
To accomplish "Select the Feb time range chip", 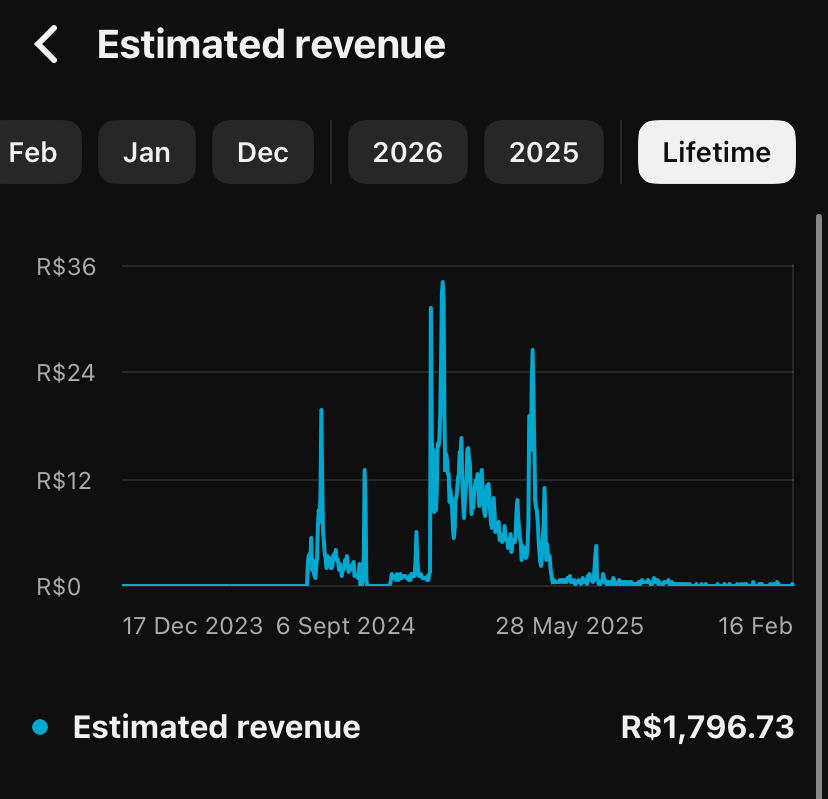I will [x=33, y=153].
